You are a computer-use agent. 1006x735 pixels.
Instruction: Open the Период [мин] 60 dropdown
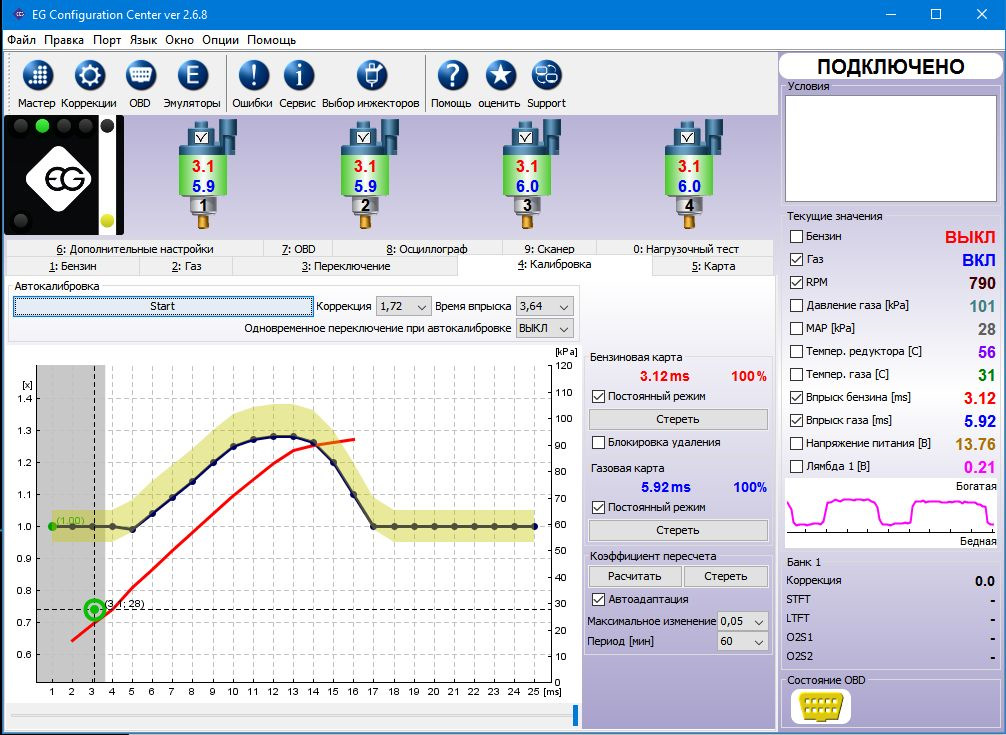point(742,641)
